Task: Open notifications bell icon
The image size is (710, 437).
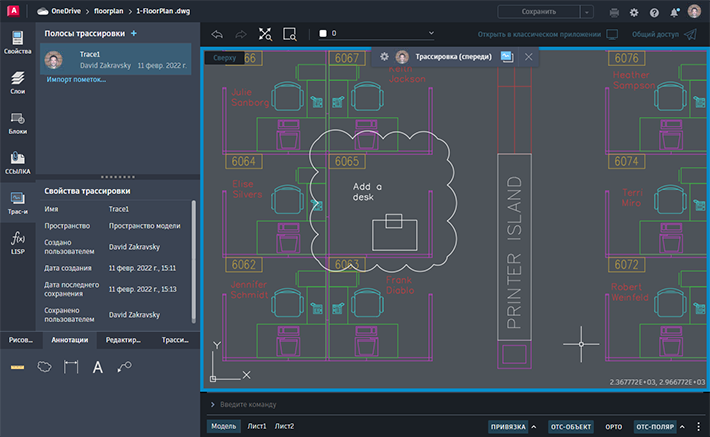Action: click(674, 13)
